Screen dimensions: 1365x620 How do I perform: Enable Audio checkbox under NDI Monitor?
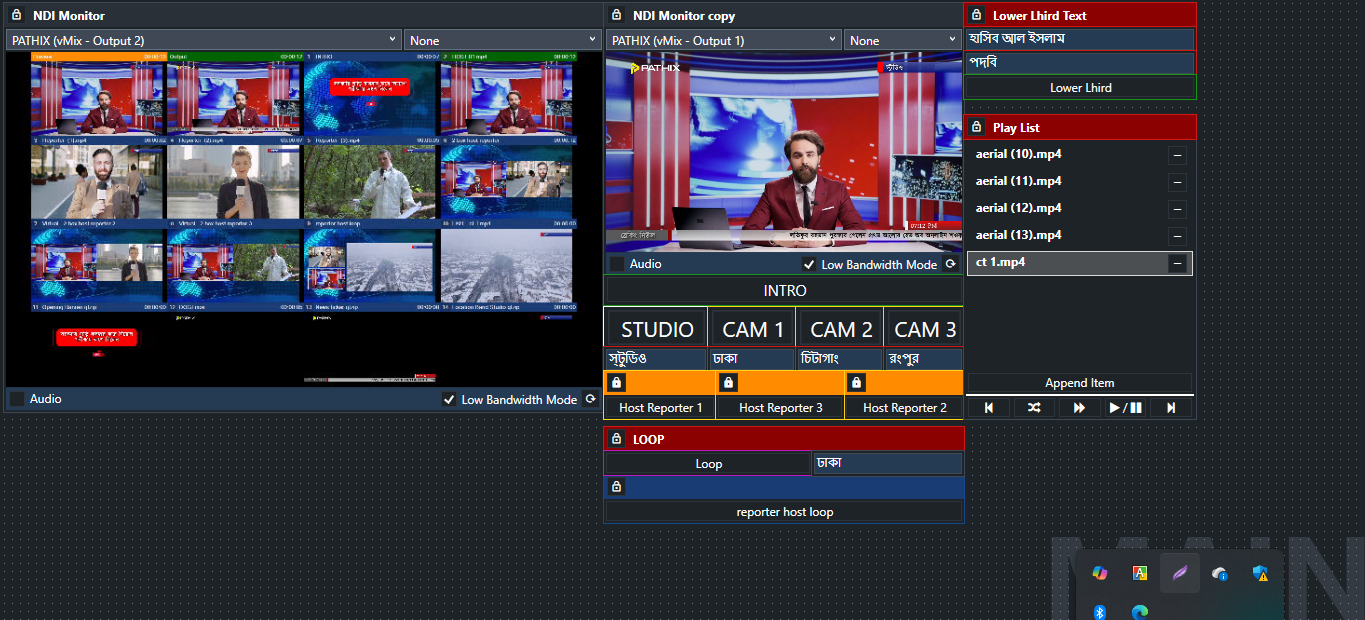[17, 399]
